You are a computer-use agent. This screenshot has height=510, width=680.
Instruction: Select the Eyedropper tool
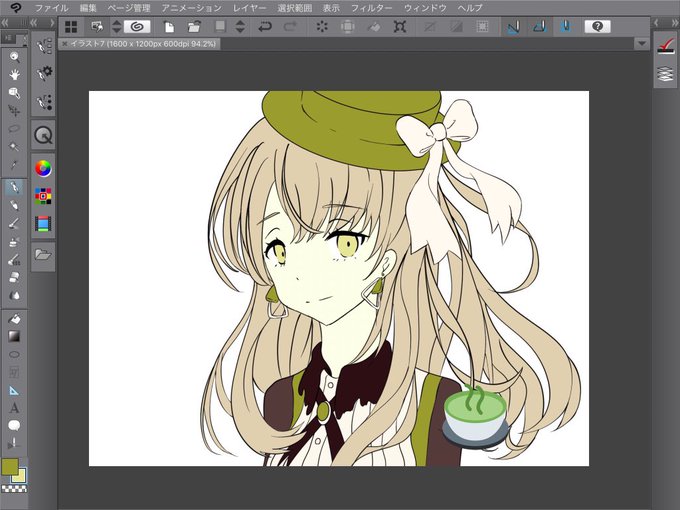(x=14, y=165)
